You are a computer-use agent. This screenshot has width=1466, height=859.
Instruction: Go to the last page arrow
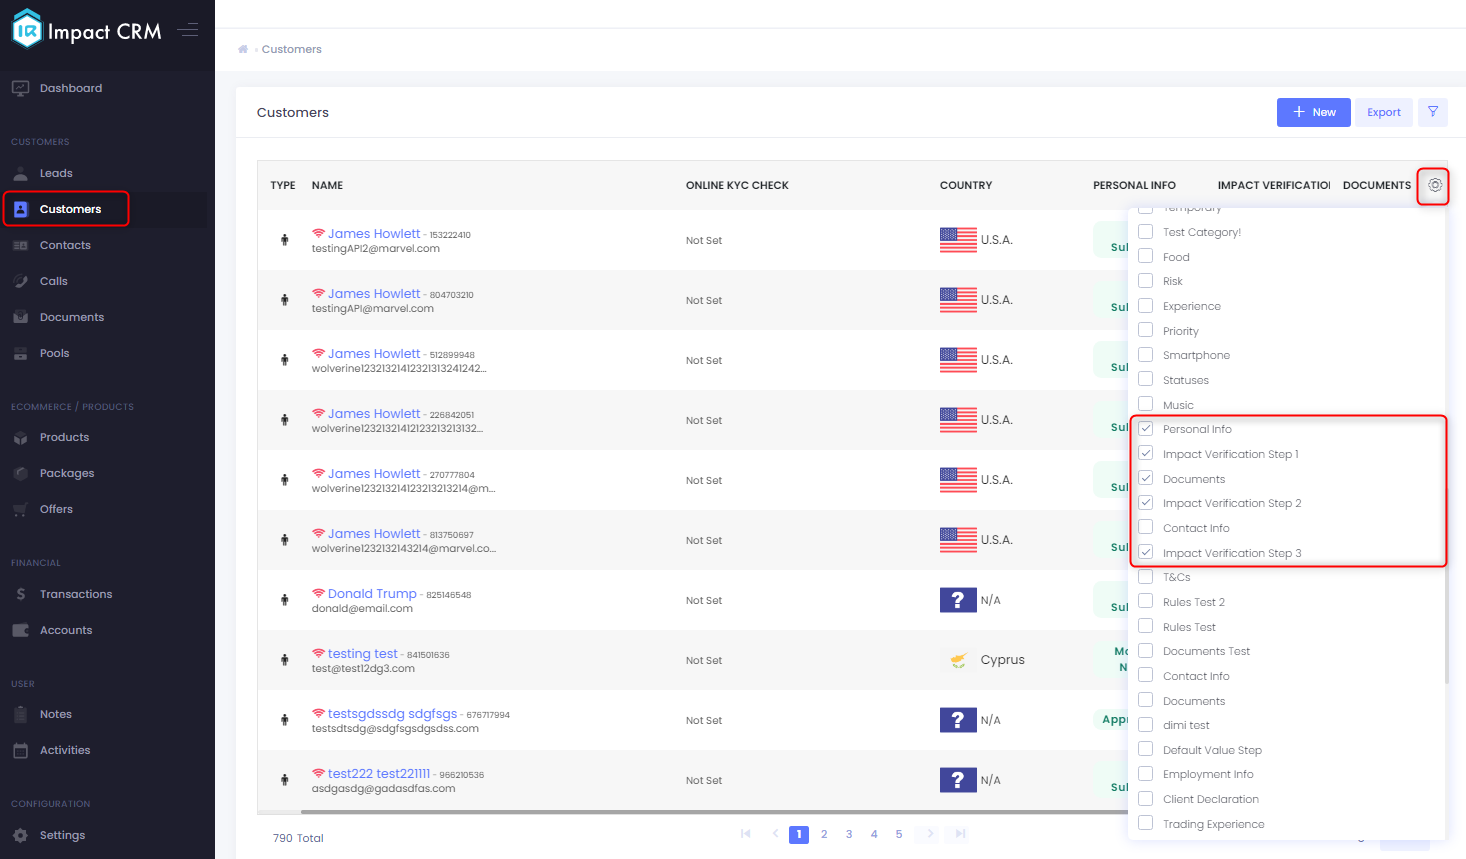coord(960,834)
